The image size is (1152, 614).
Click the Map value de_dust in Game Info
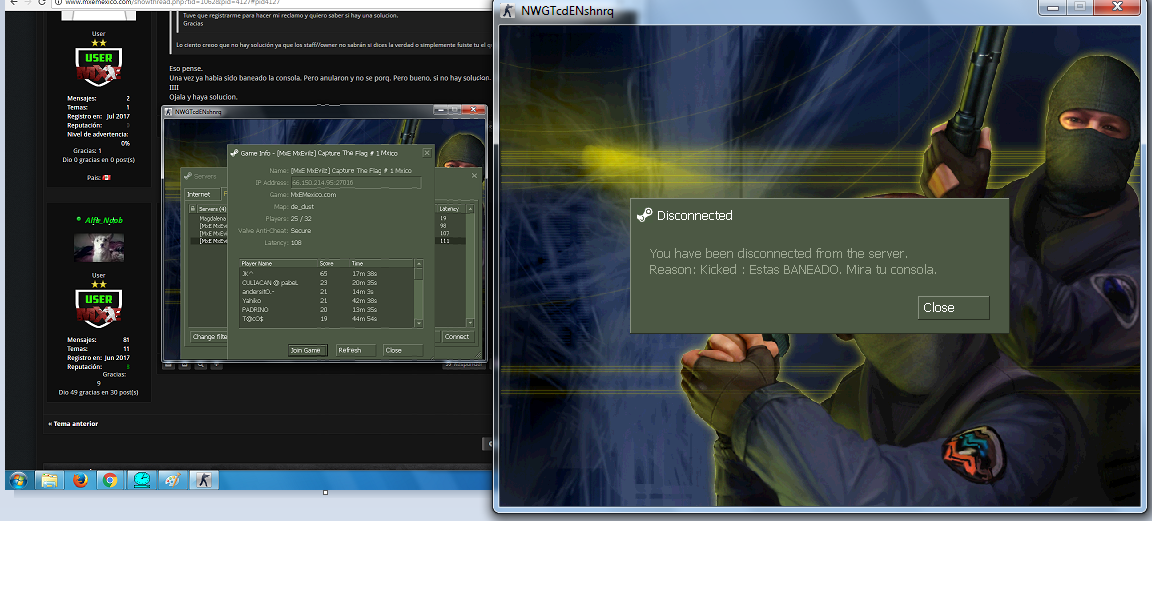click(x=302, y=206)
